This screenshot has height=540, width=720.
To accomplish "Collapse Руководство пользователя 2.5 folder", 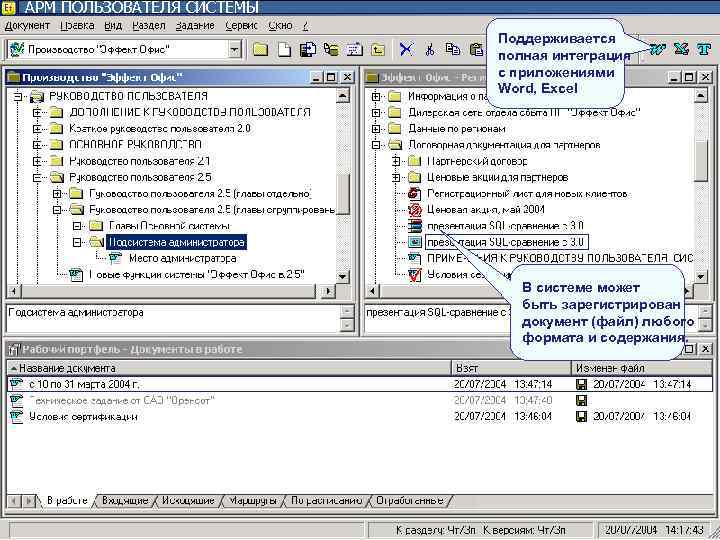I will (x=37, y=178).
